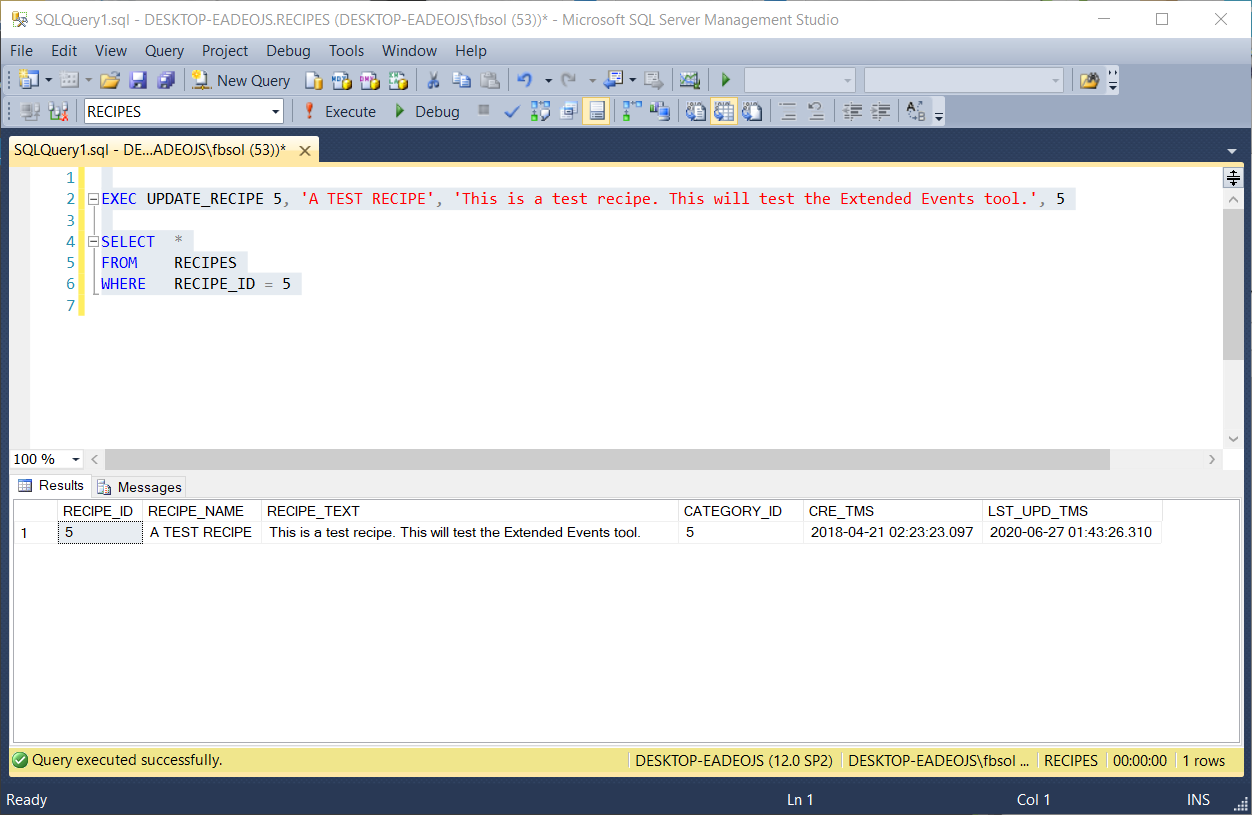Uncomment the selected lines

(815, 111)
